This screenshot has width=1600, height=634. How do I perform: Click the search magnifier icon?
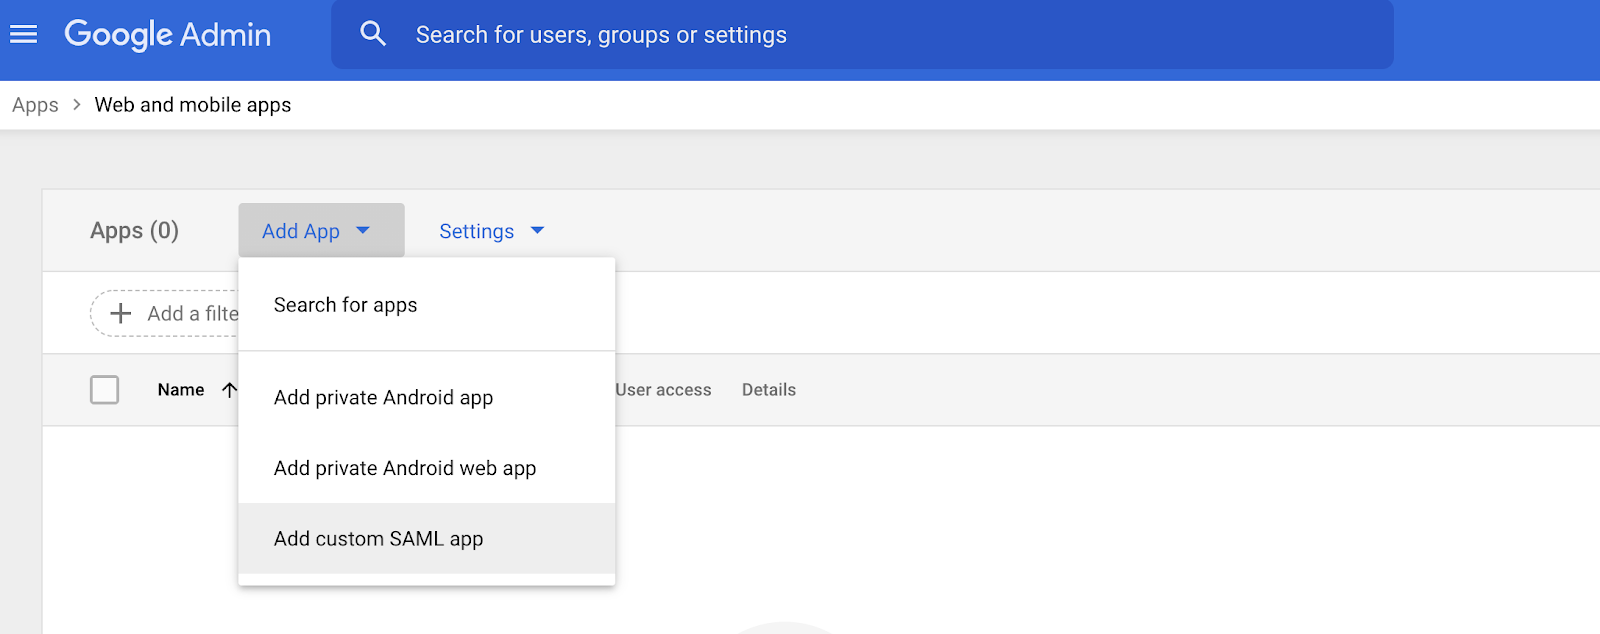pyautogui.click(x=373, y=34)
